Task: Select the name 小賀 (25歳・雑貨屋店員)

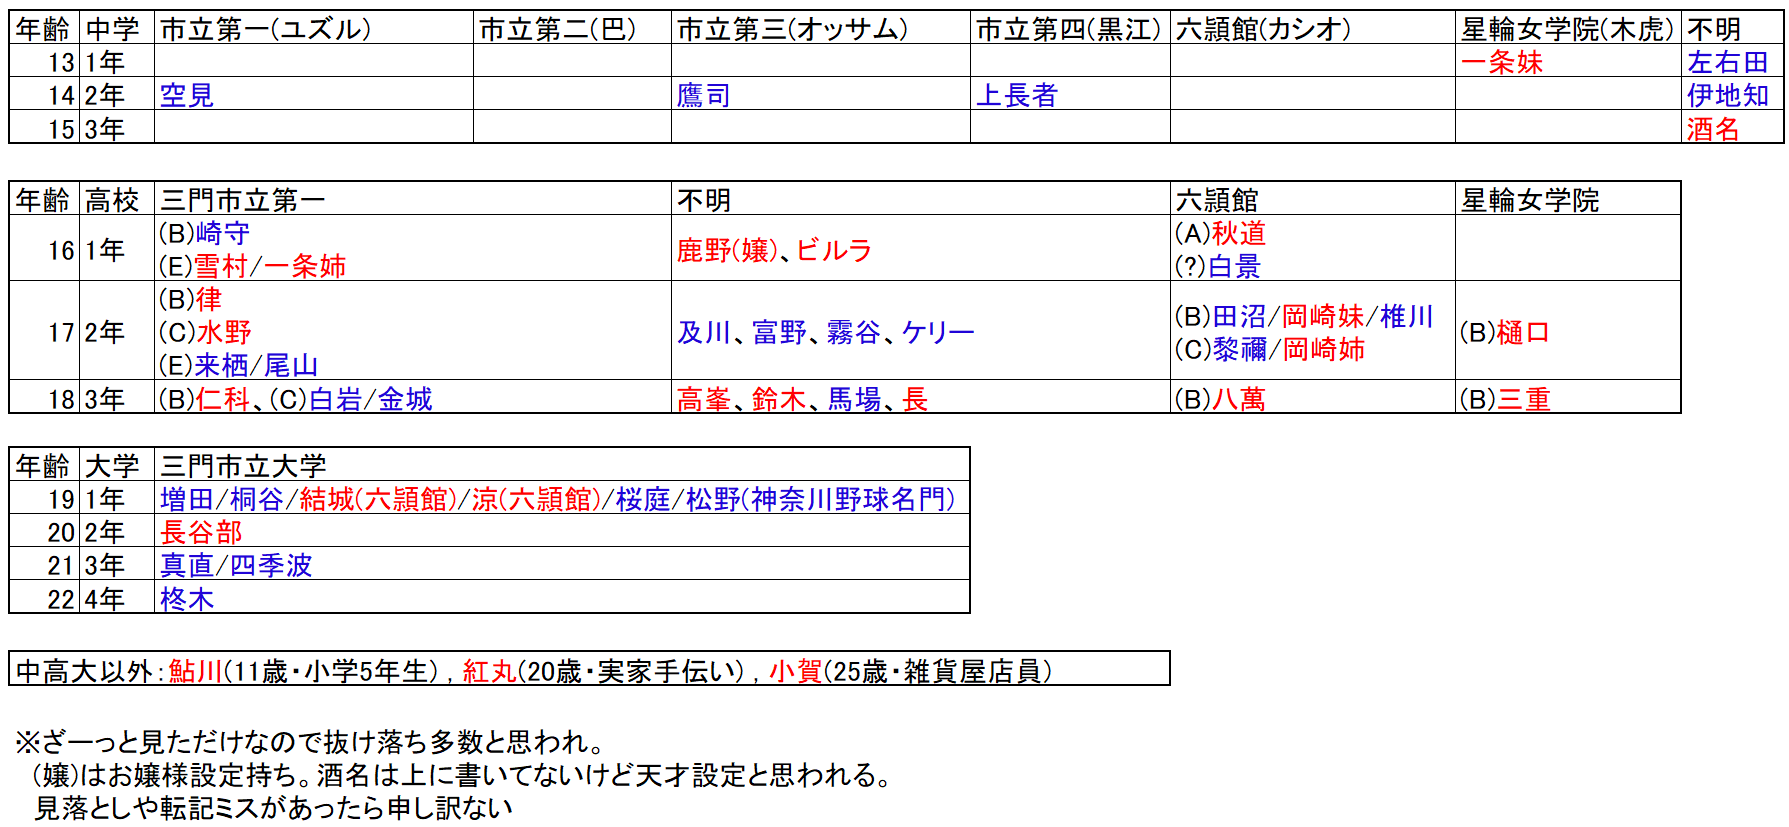Action: tap(795, 671)
